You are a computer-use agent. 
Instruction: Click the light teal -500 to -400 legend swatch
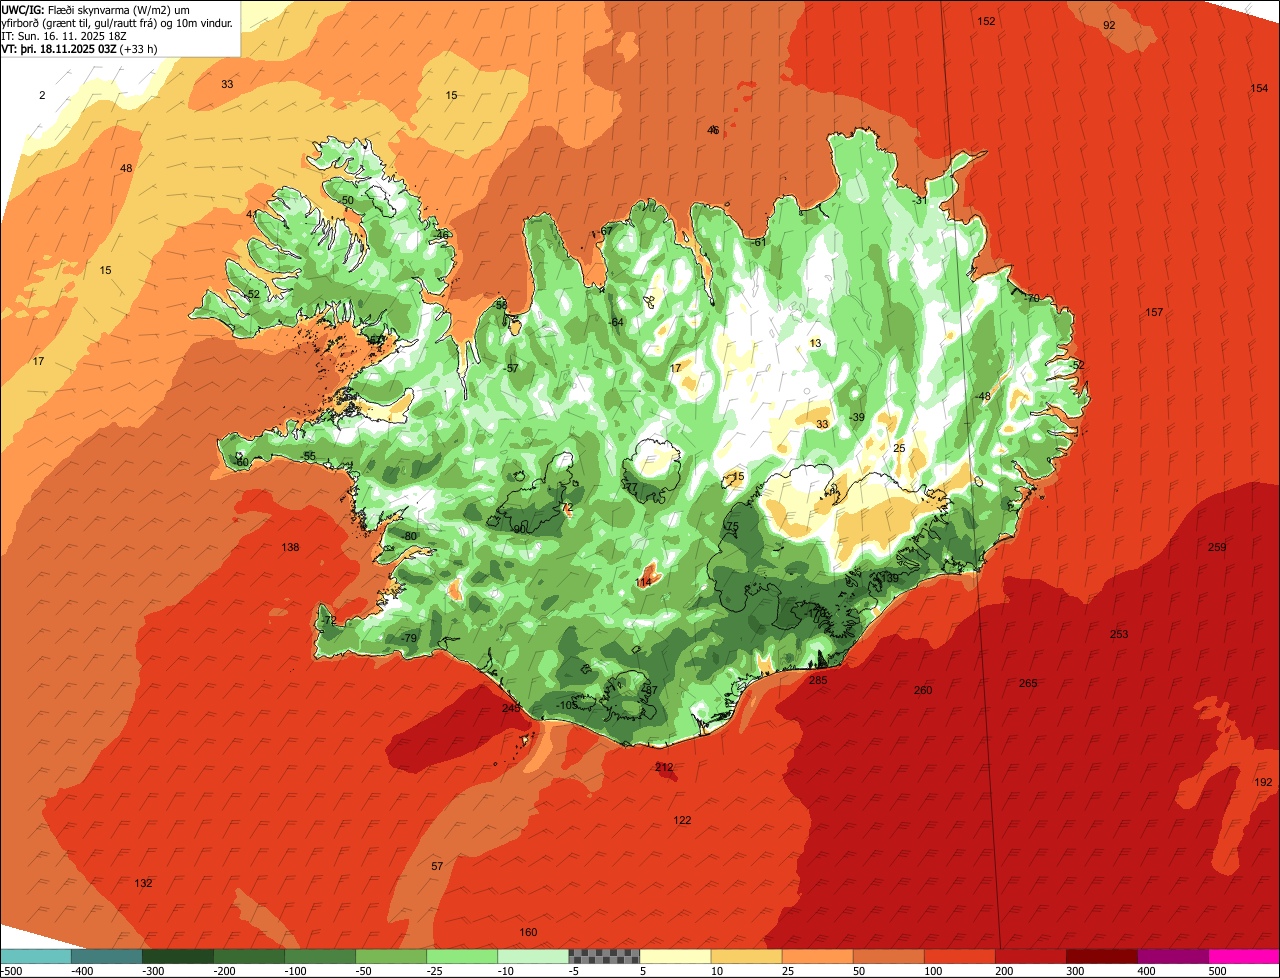pyautogui.click(x=36, y=956)
